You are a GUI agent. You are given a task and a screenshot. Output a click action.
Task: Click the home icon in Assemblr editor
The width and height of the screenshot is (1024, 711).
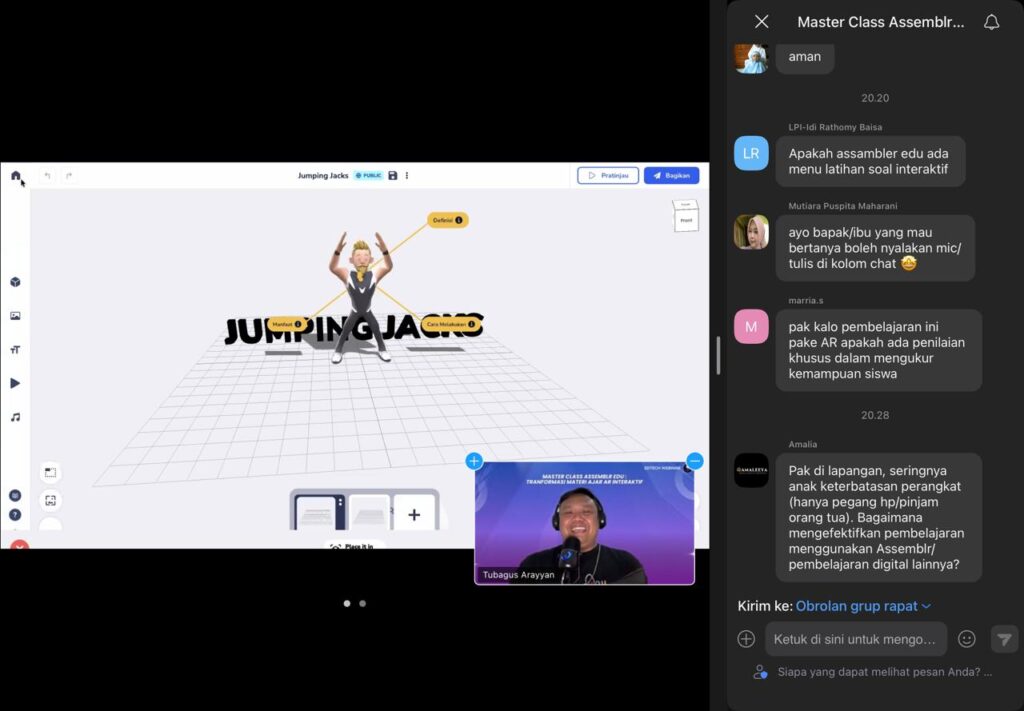16,176
